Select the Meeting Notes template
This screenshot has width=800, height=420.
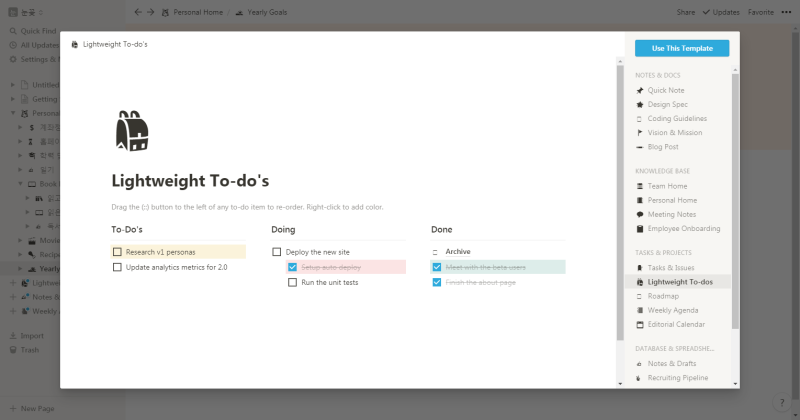(x=671, y=215)
